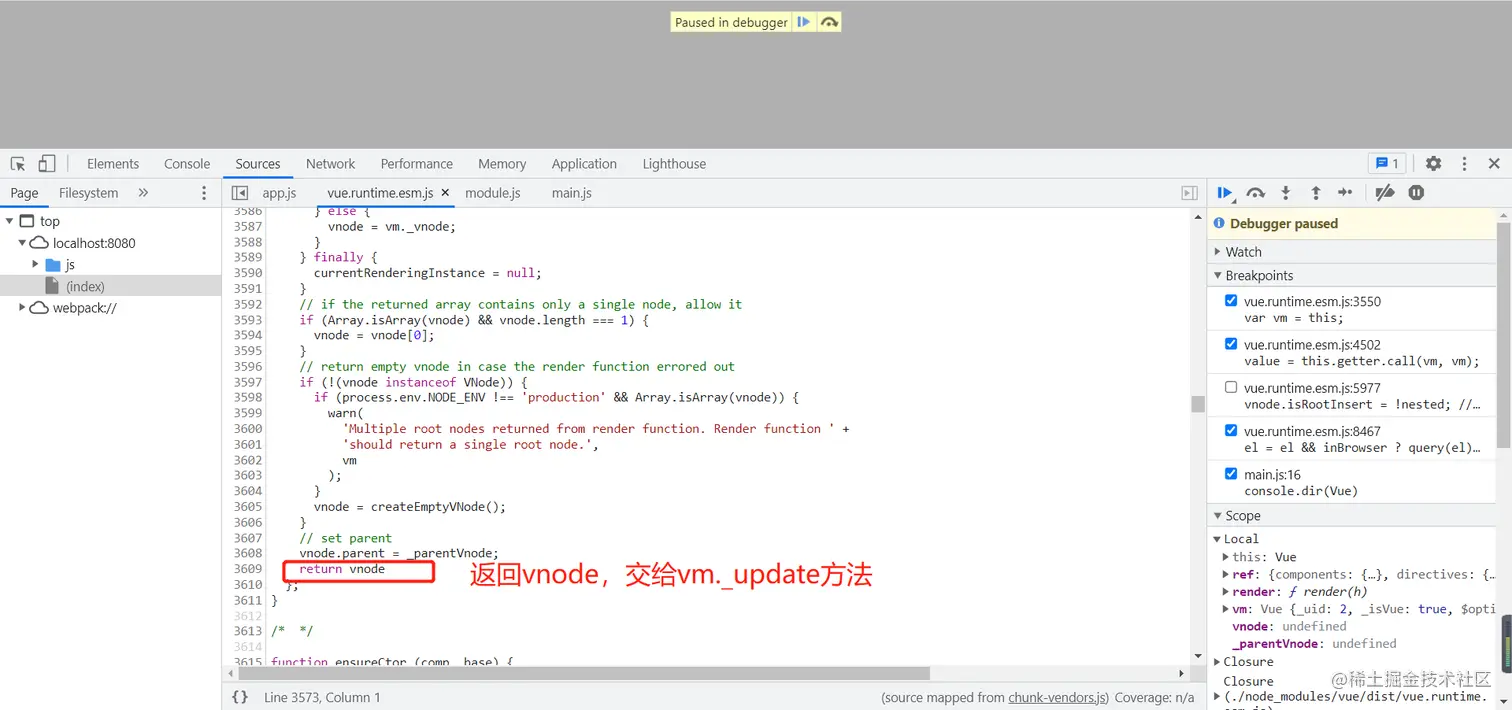Toggle pause on exceptions

pyautogui.click(x=1416, y=193)
